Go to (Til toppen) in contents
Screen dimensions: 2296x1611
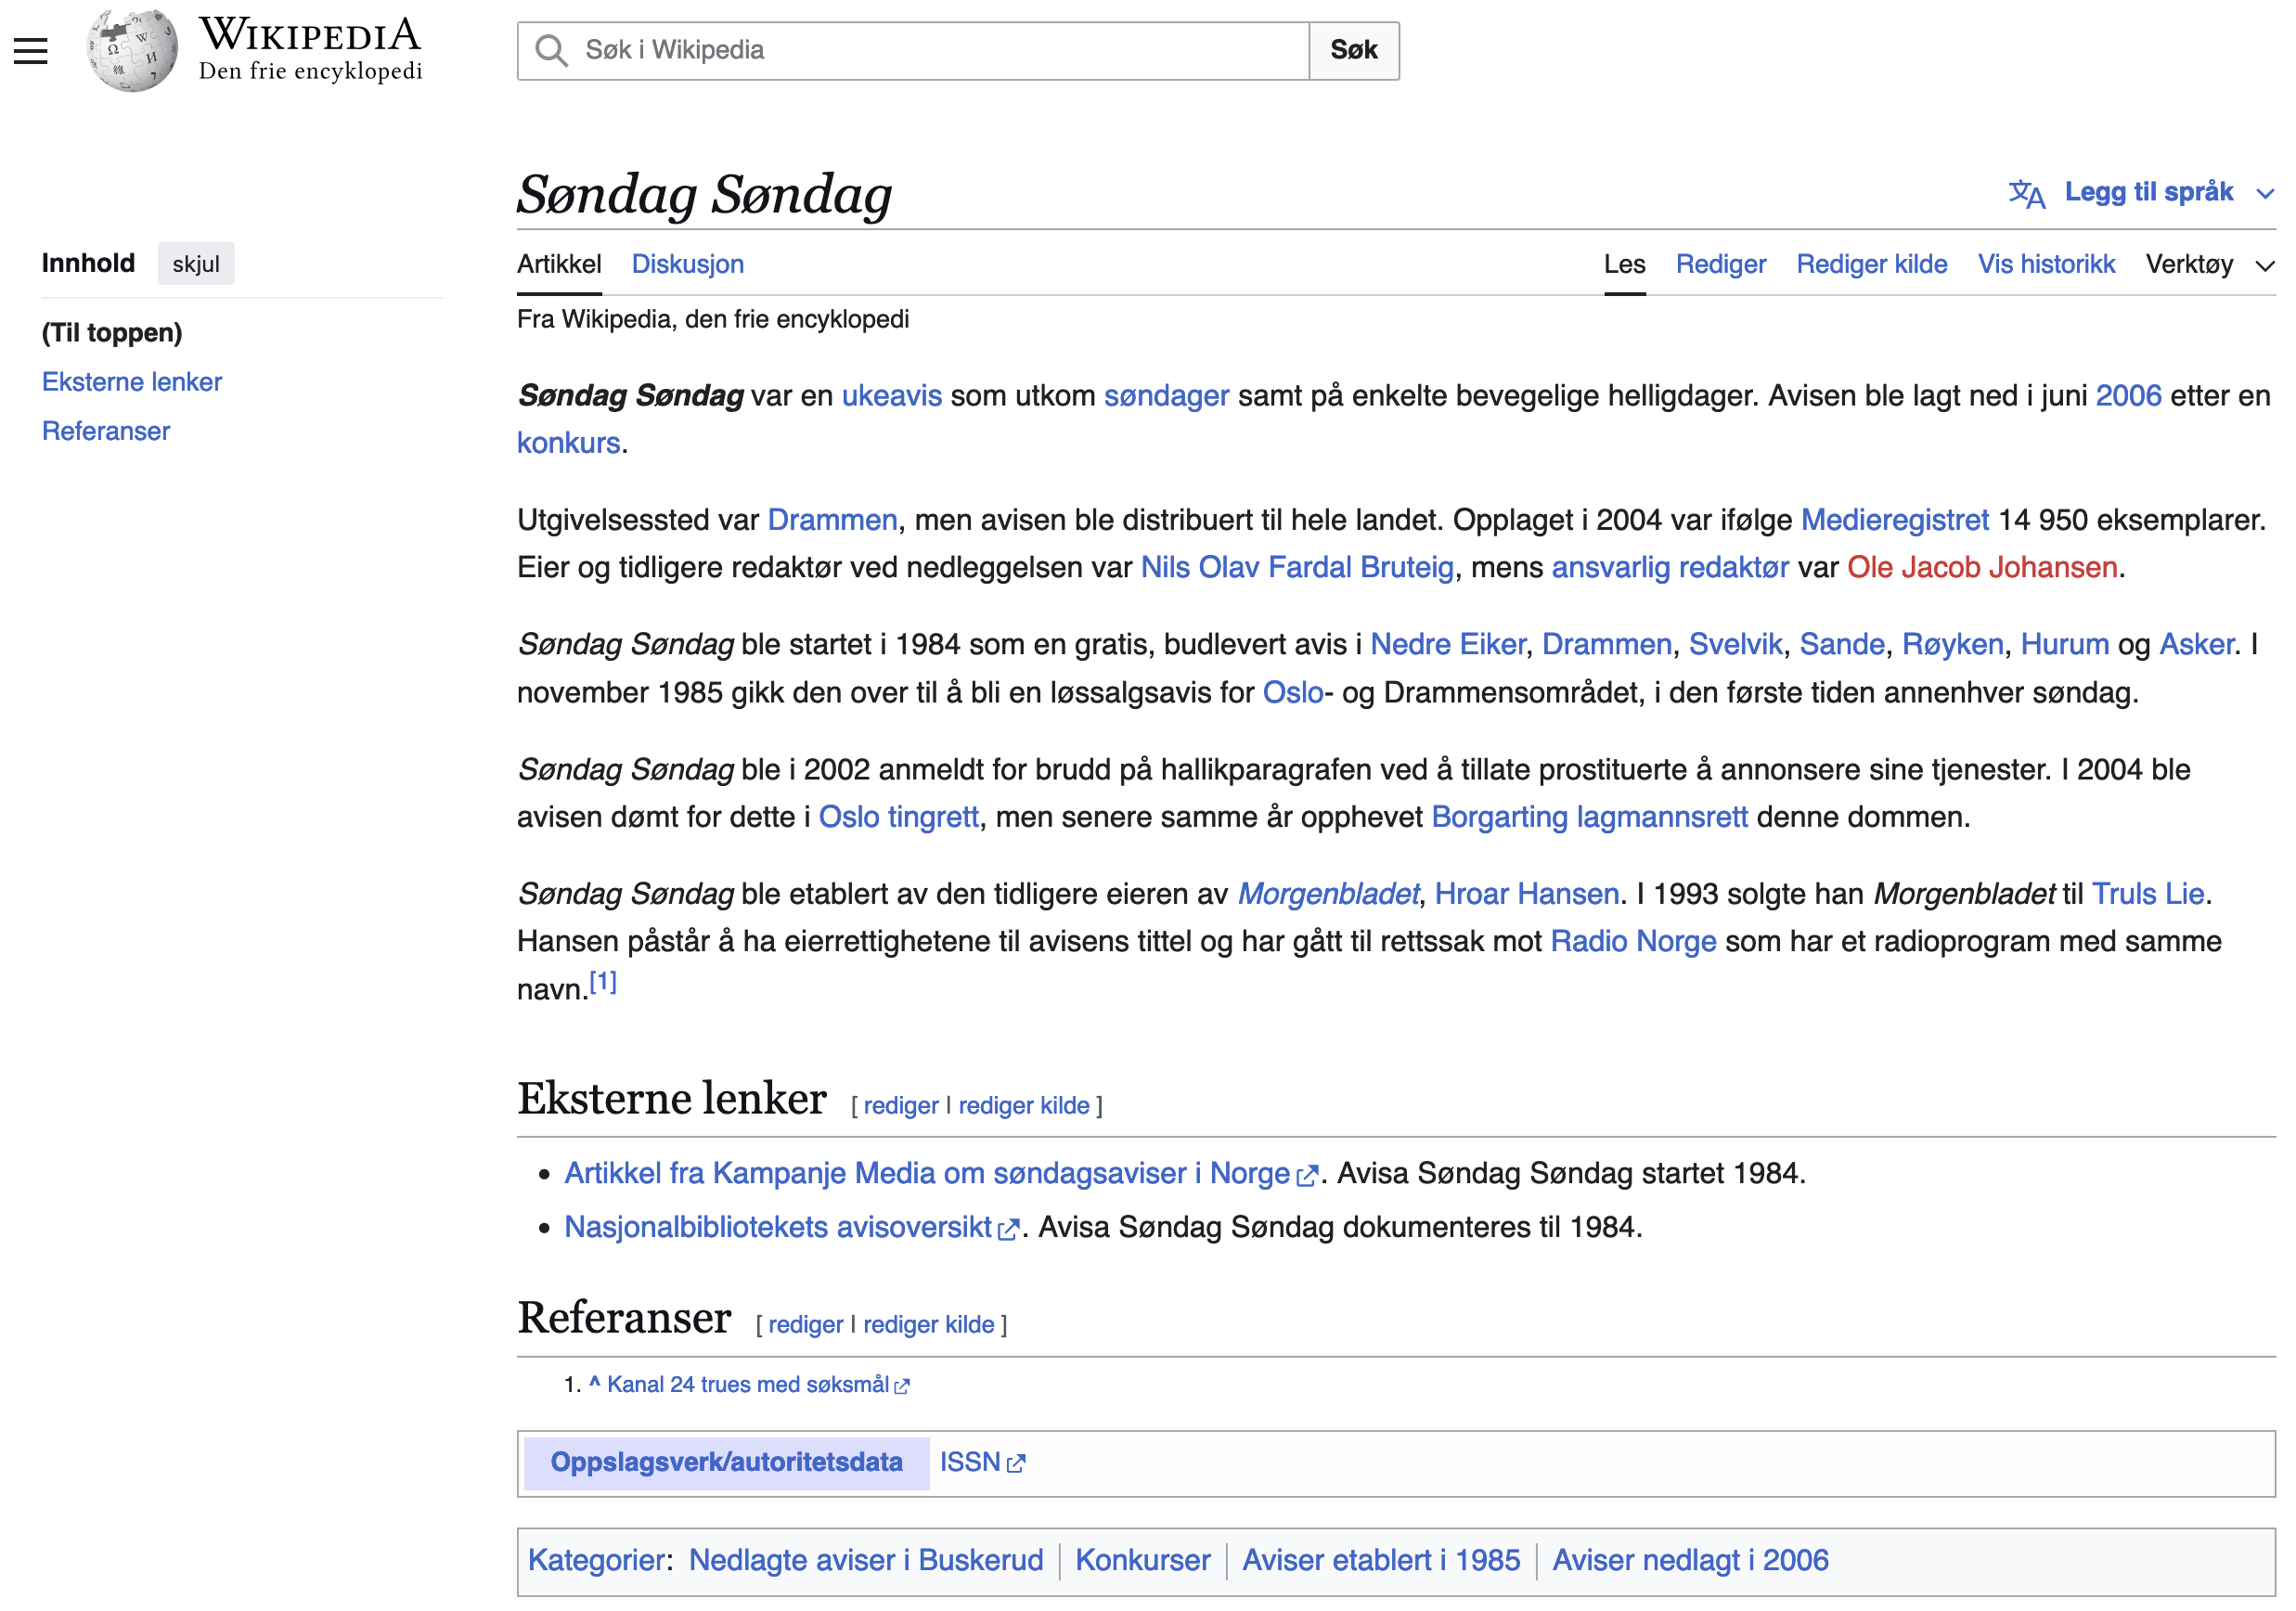pos(112,333)
